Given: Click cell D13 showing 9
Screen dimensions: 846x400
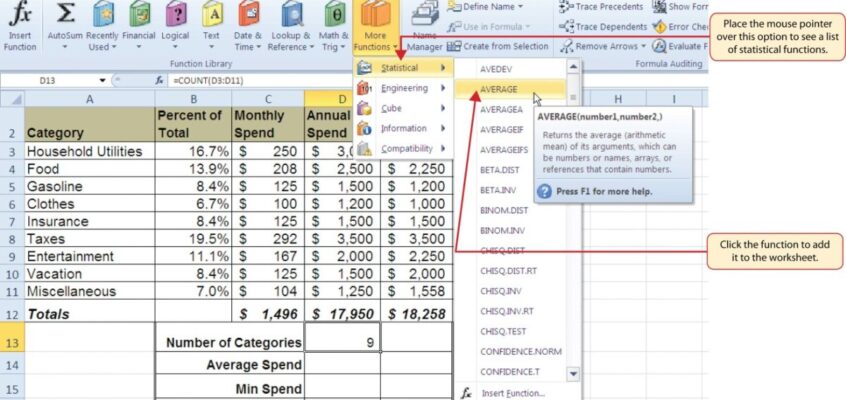Looking at the screenshot, I should [342, 337].
